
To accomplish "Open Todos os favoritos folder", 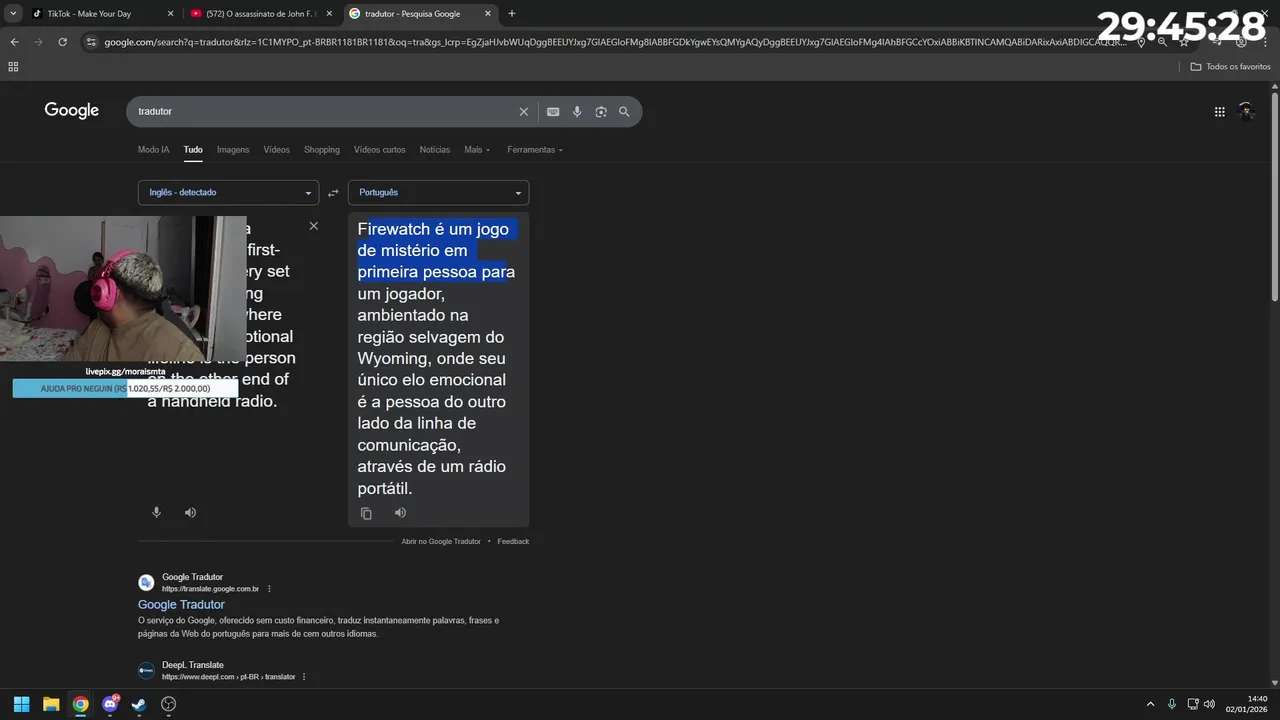I will [1230, 67].
